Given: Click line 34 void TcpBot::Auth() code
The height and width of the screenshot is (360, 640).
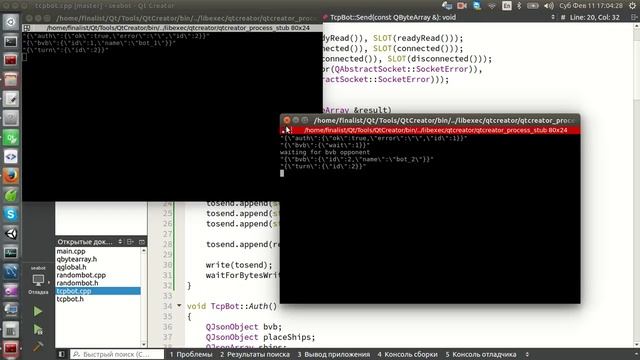Looking at the screenshot, I should click(232, 306).
